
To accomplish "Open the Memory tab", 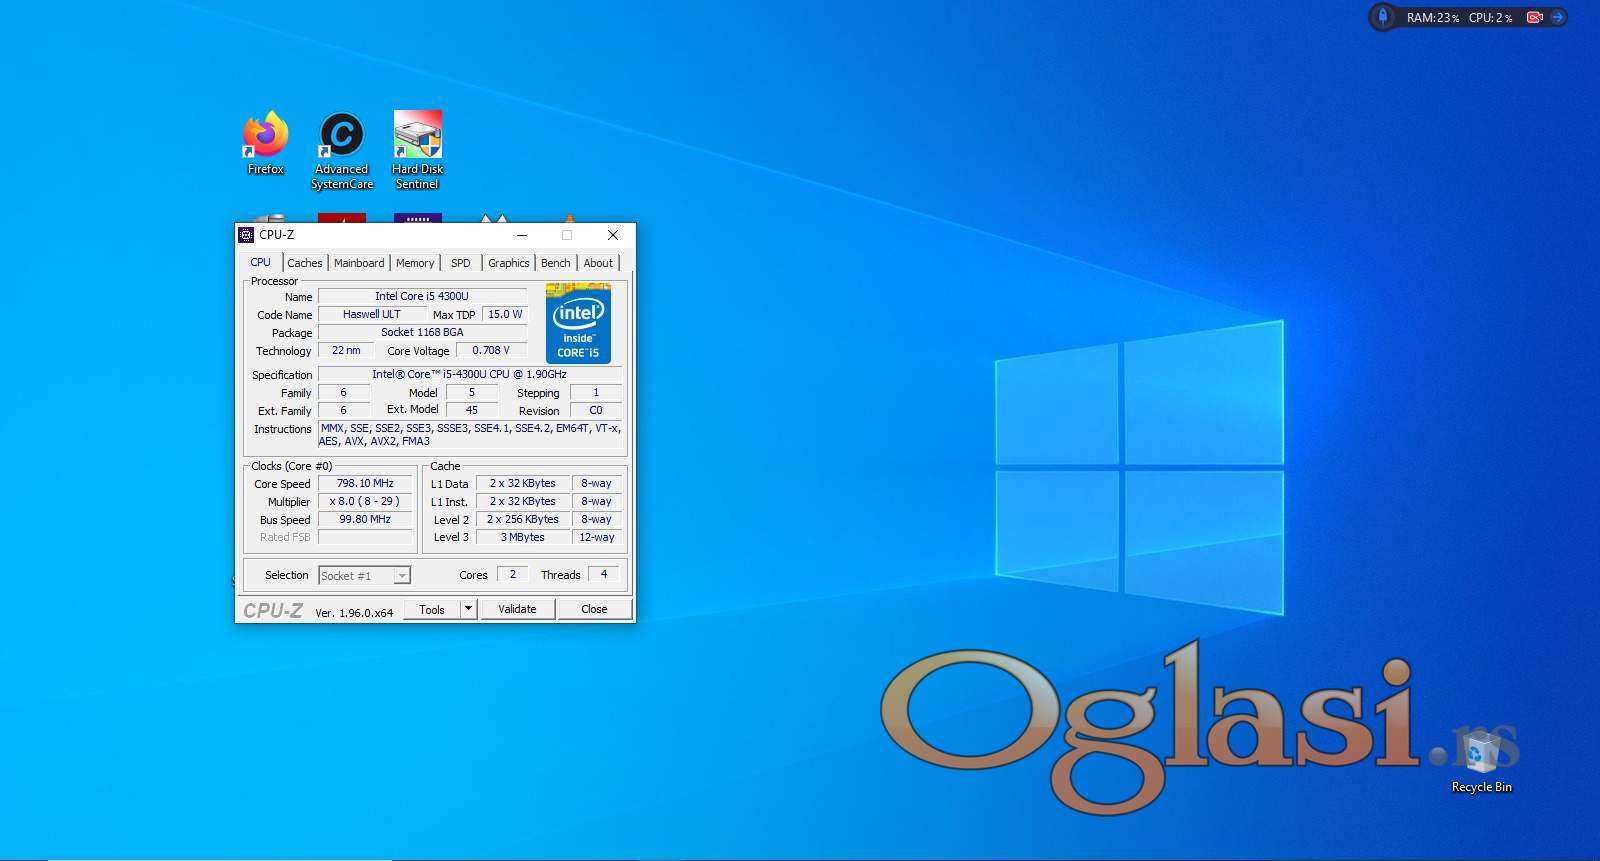I will coord(415,263).
